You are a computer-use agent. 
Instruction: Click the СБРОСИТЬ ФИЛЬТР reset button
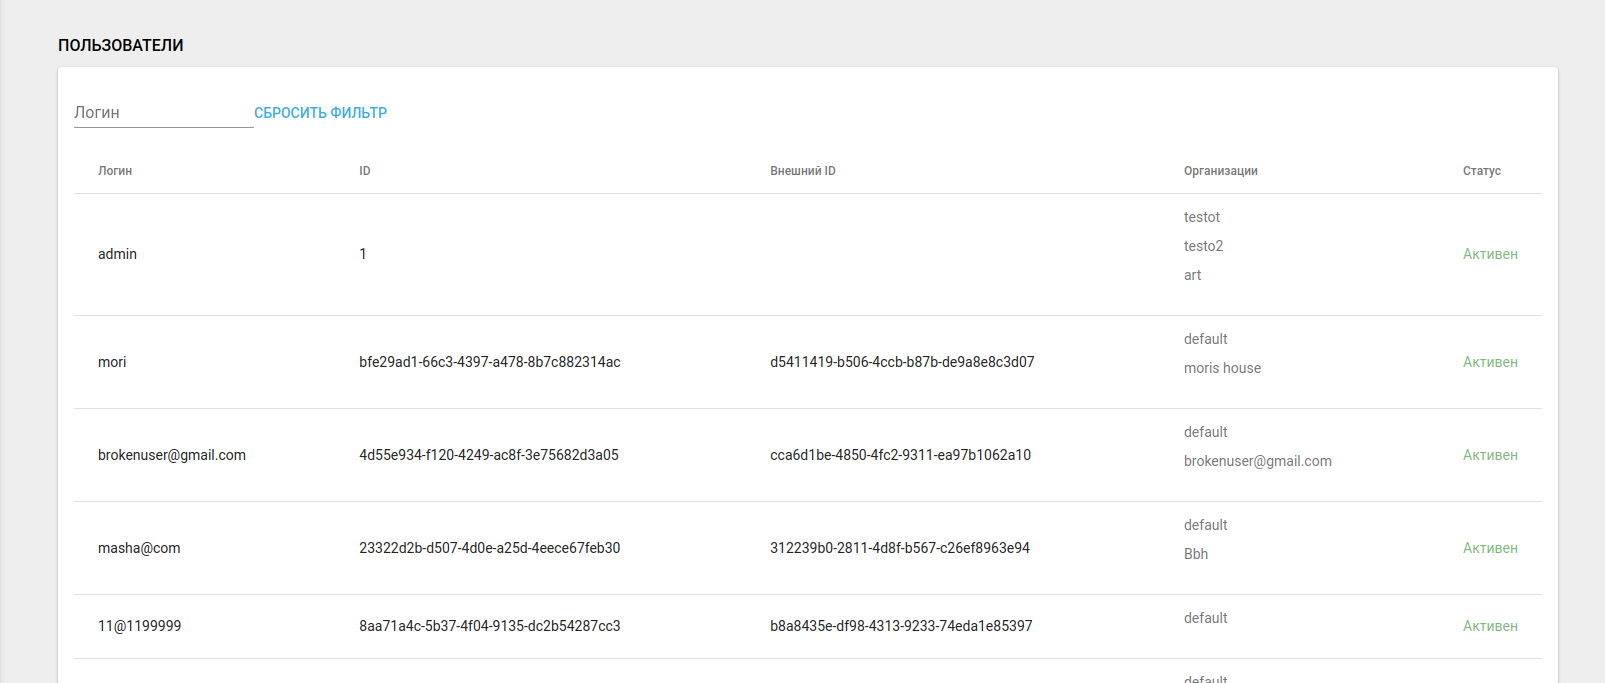click(x=320, y=113)
